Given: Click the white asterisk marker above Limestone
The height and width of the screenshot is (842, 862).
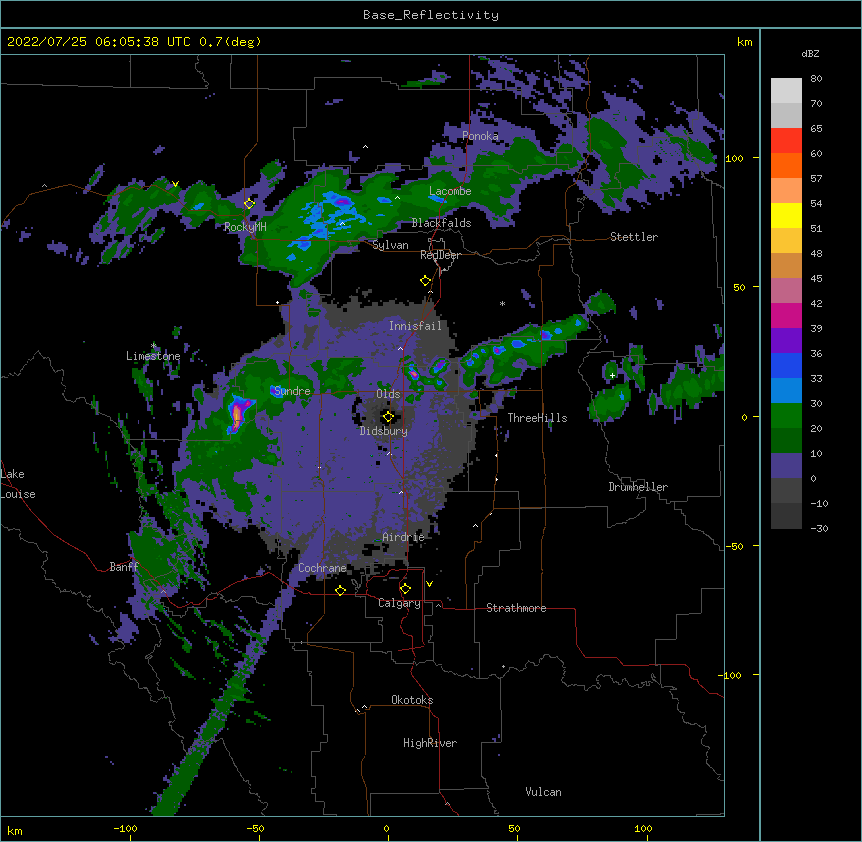Looking at the screenshot, I should 154,345.
